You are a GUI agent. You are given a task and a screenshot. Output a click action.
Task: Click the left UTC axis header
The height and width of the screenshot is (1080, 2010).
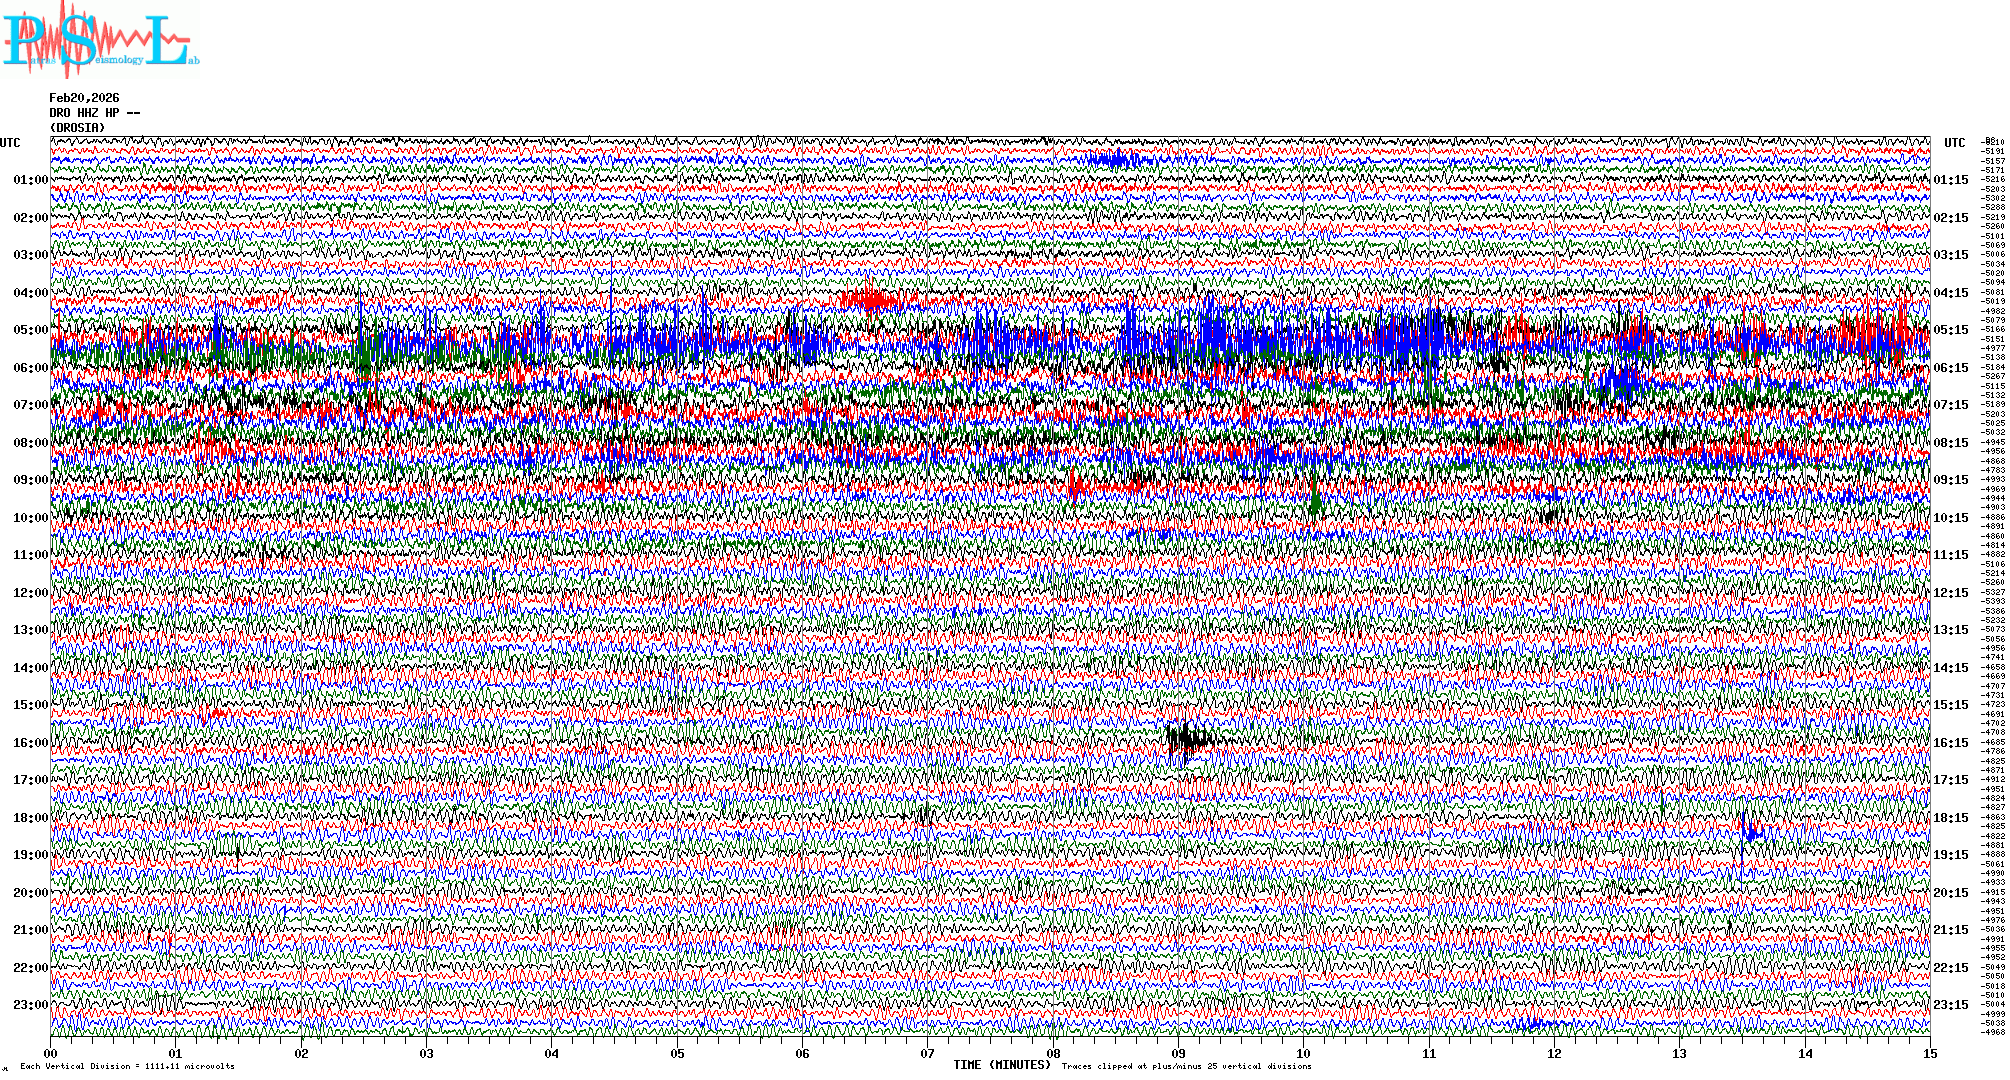[x=10, y=143]
